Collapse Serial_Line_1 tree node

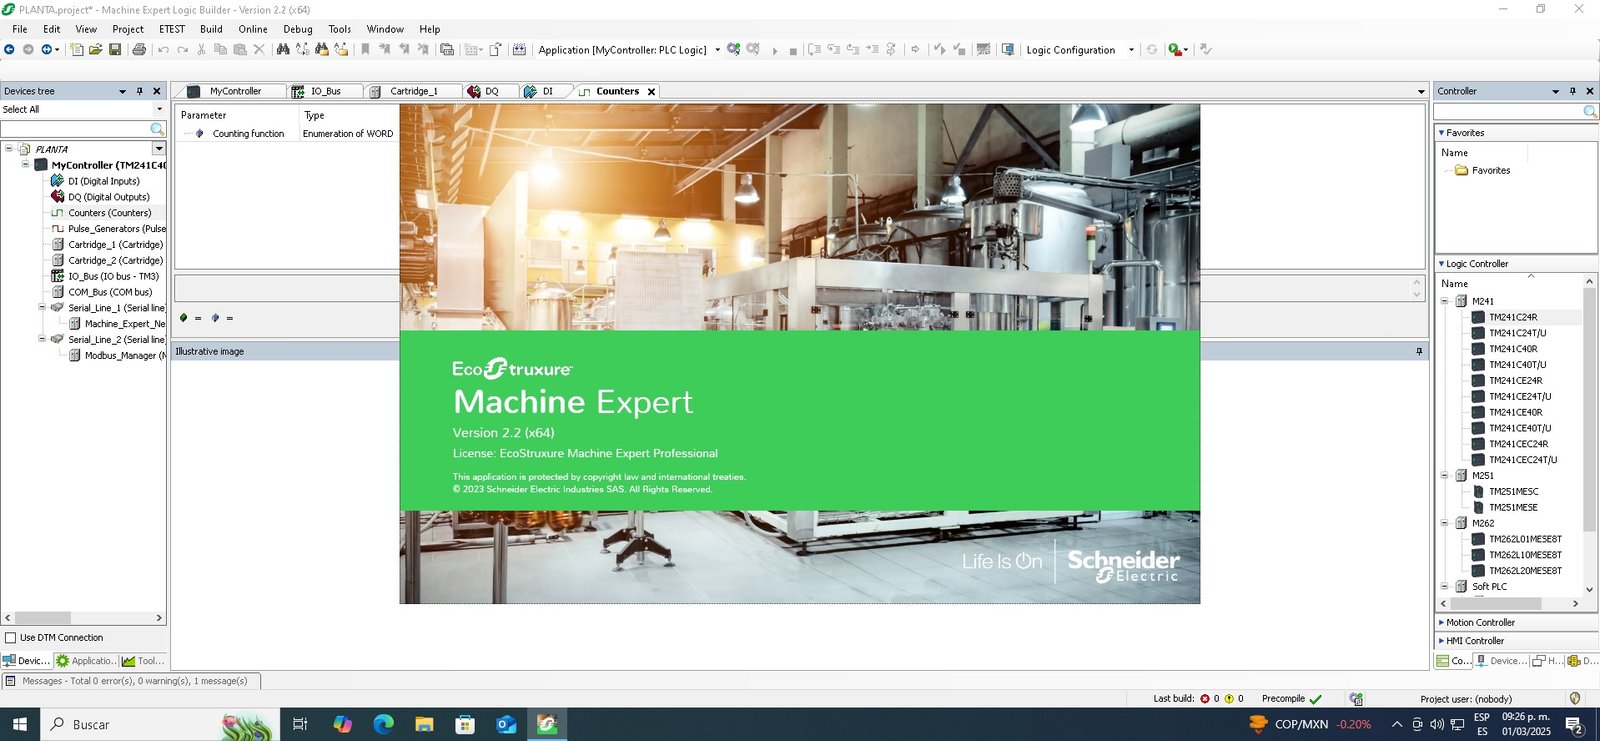(41, 308)
